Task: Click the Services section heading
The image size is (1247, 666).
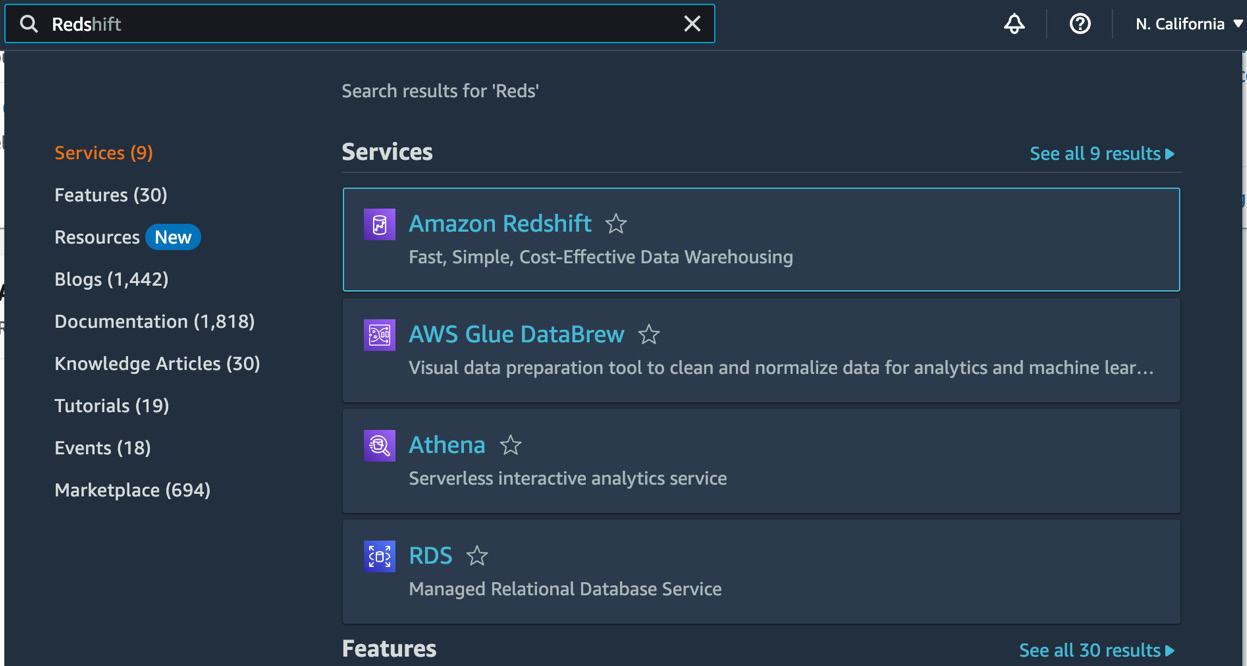Action: (x=387, y=152)
